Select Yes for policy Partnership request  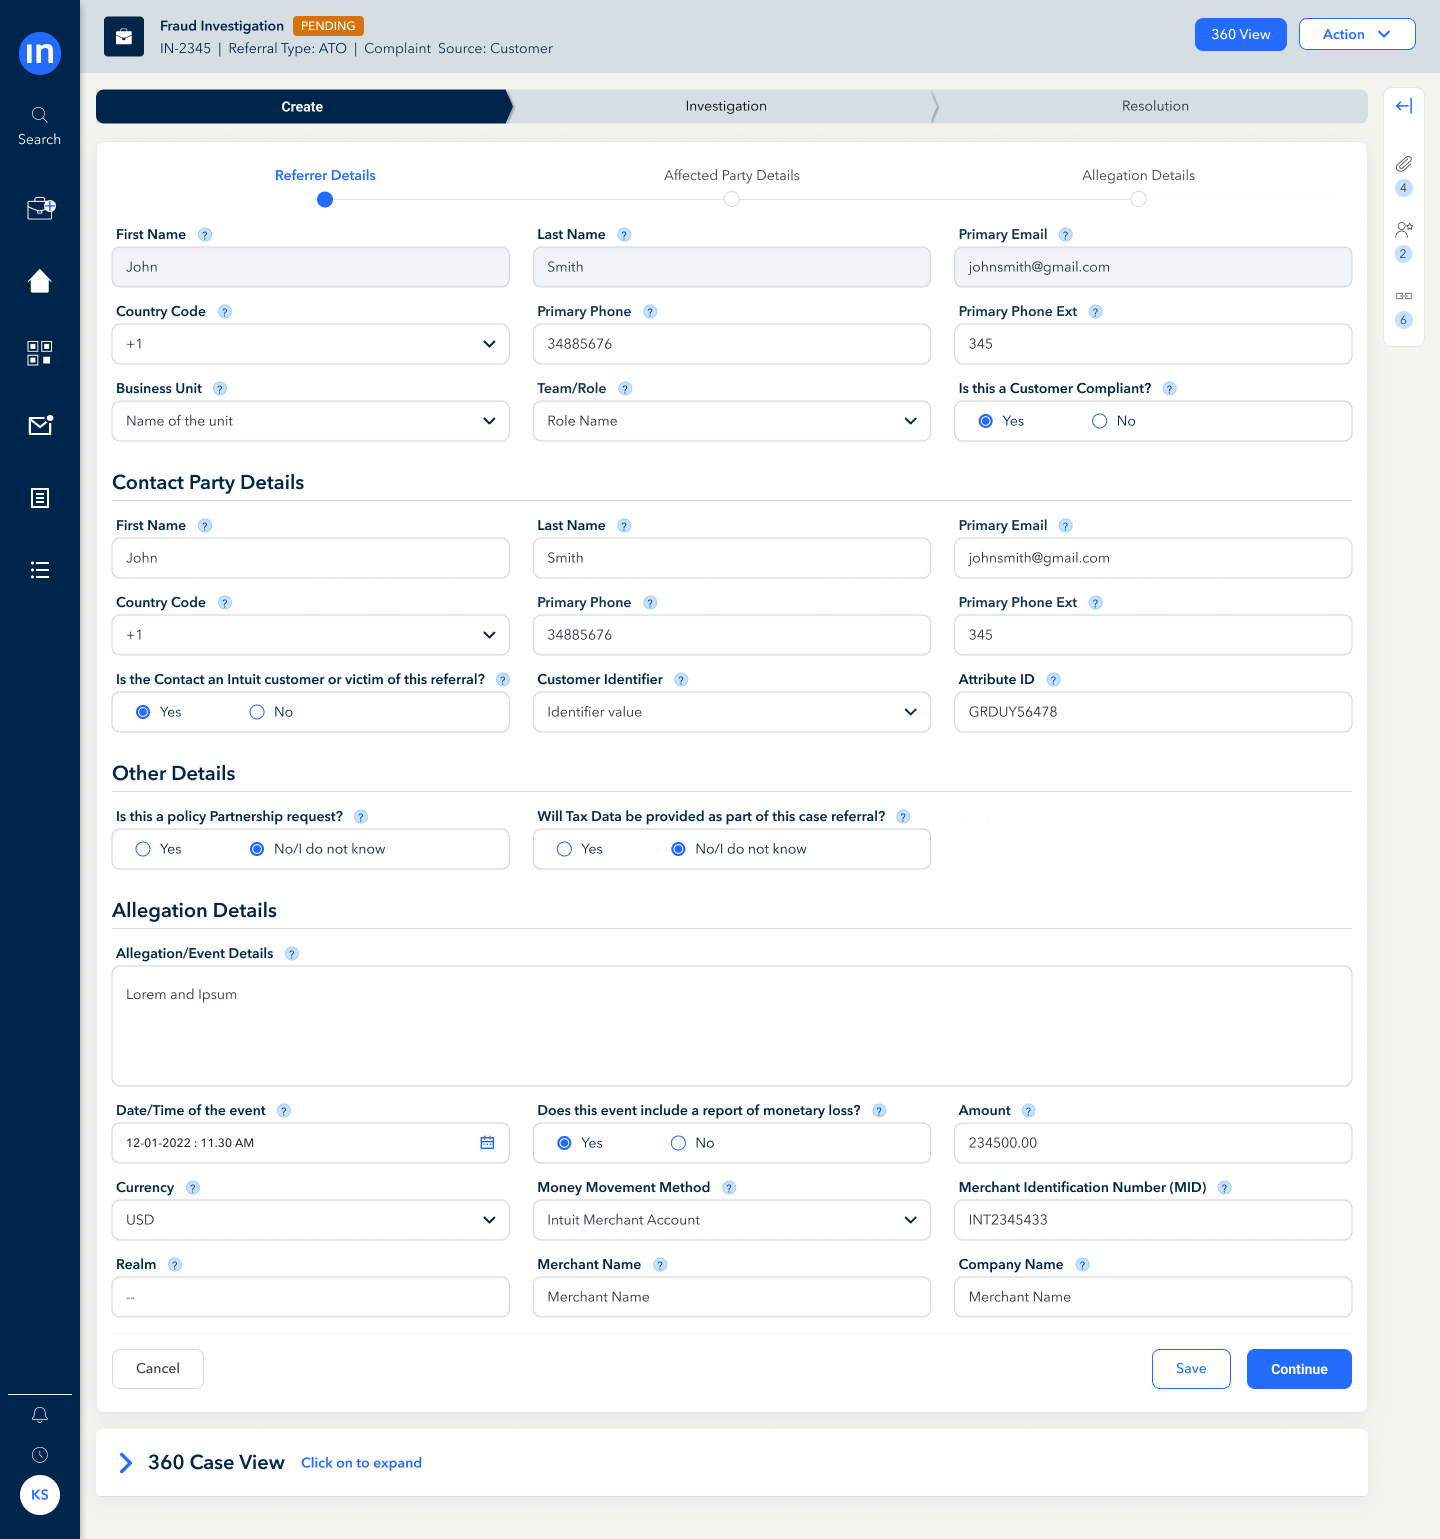pyautogui.click(x=144, y=849)
